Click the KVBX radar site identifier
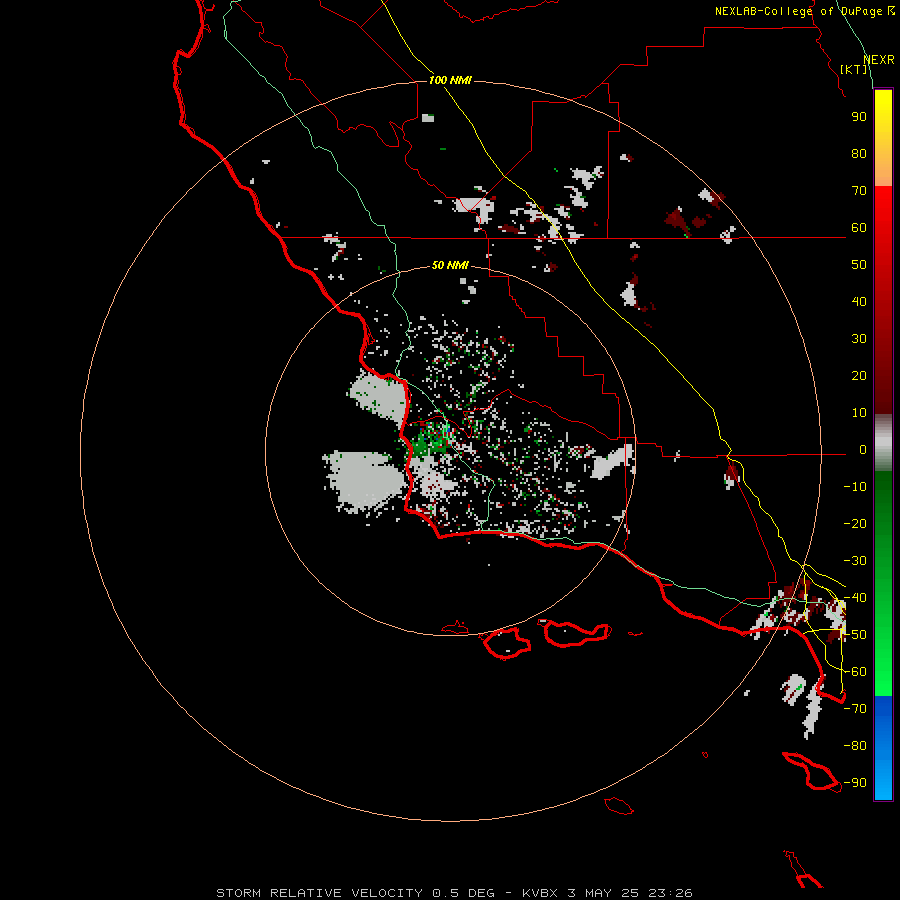900x900 pixels. (540, 893)
